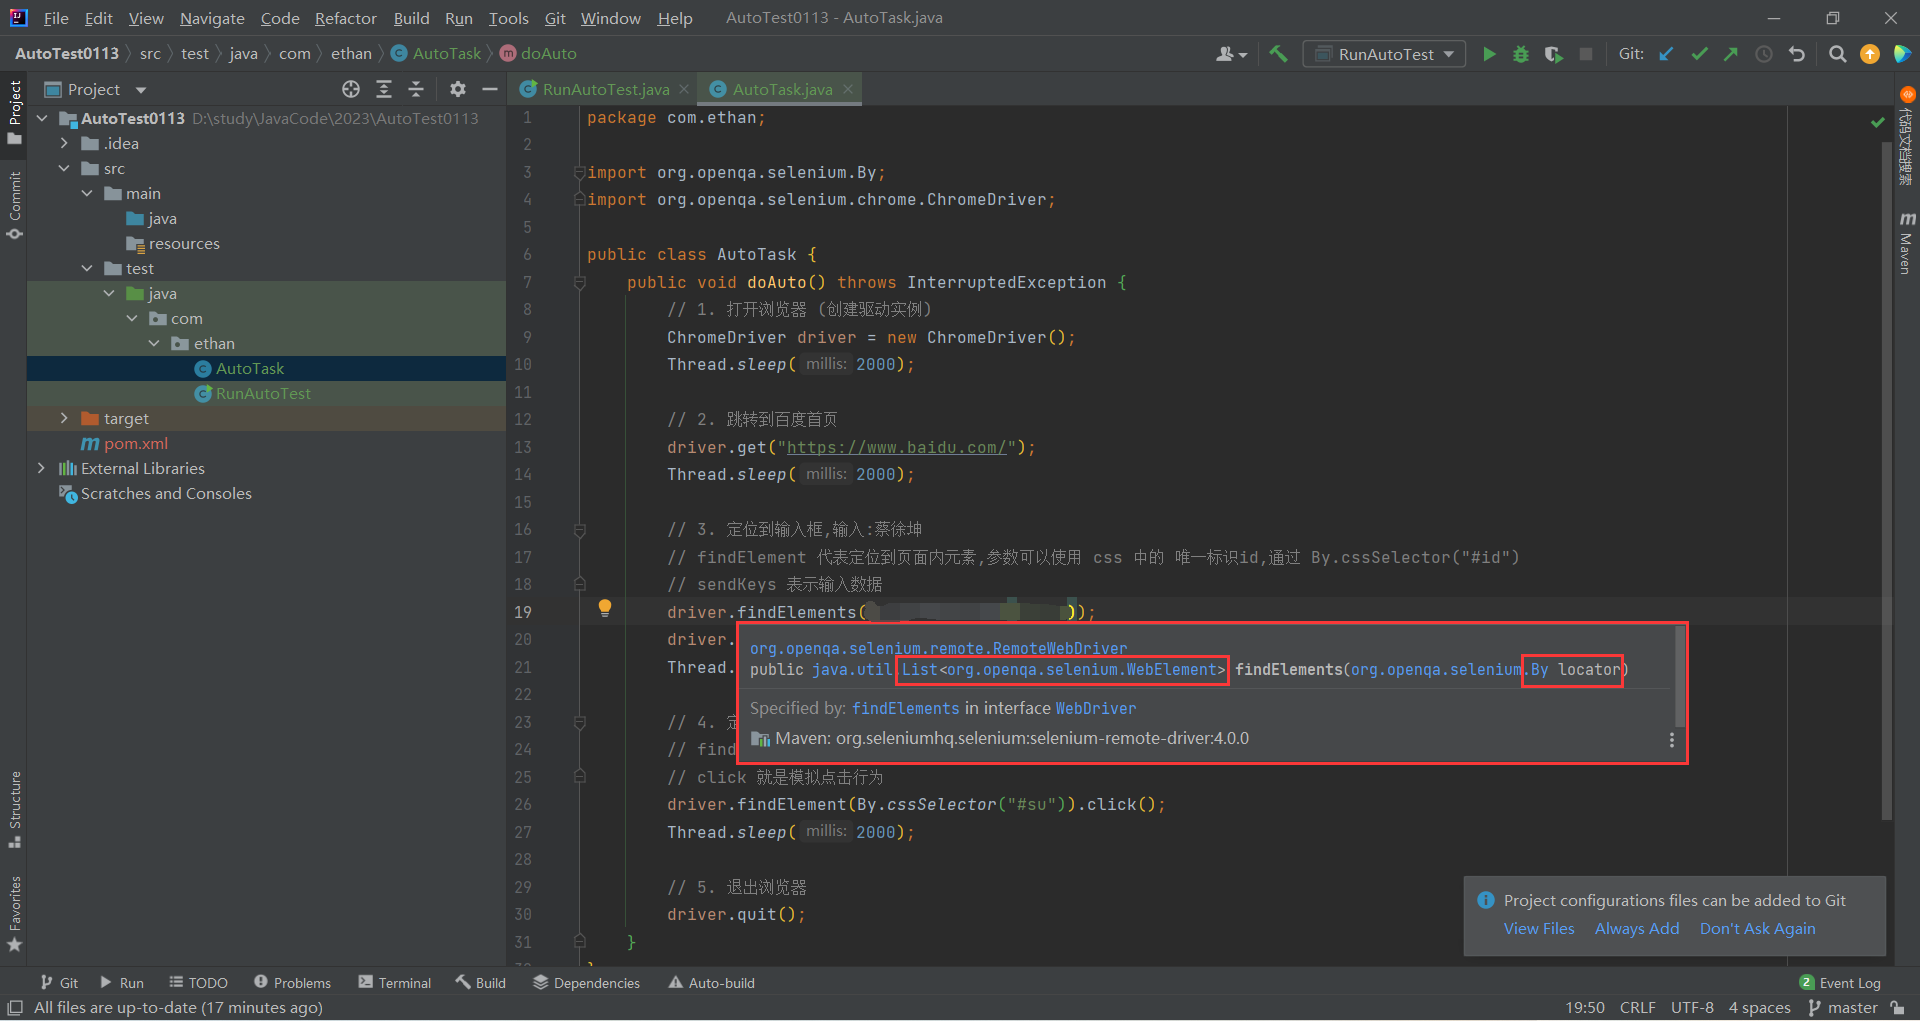Image resolution: width=1920 pixels, height=1021 pixels.
Task: Select pom.xml in the Project tree
Action: pyautogui.click(x=136, y=443)
